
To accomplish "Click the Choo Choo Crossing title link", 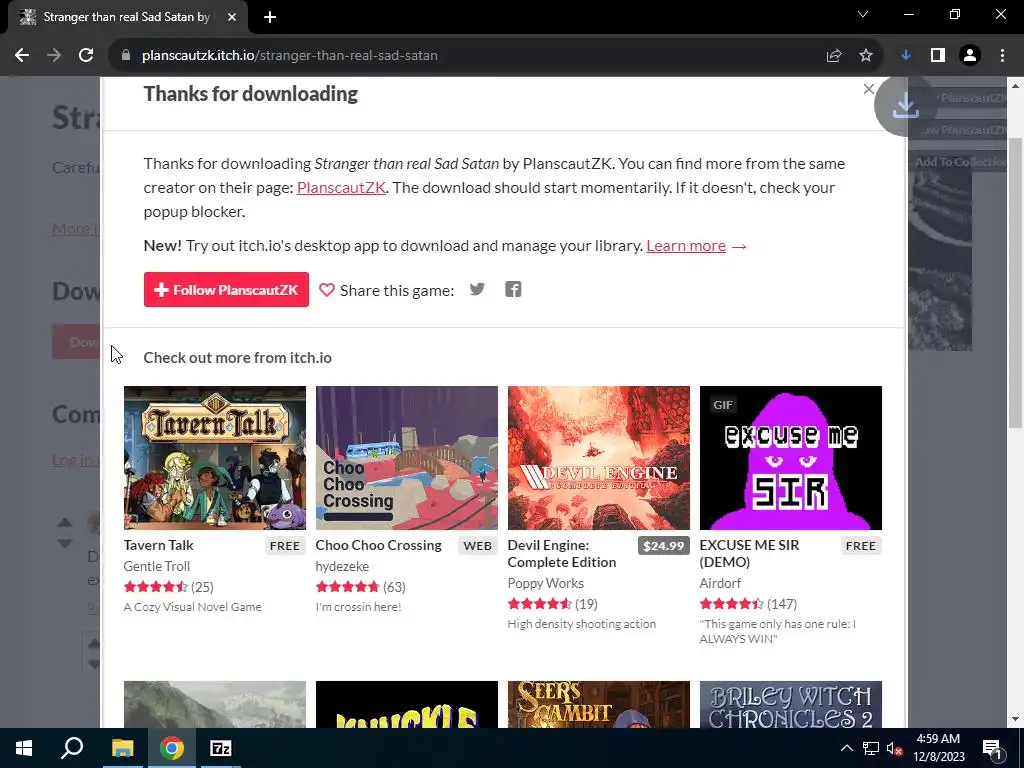I will pyautogui.click(x=379, y=545).
